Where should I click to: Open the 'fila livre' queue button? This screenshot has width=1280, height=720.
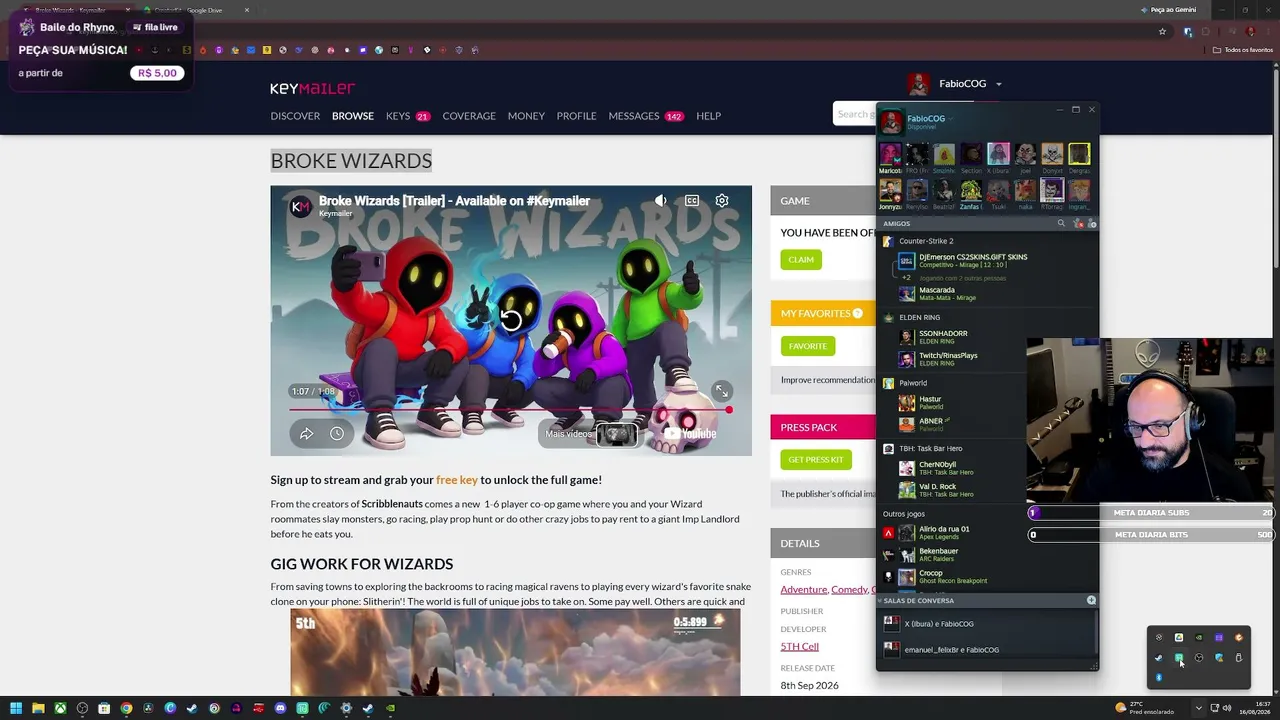[x=157, y=27]
